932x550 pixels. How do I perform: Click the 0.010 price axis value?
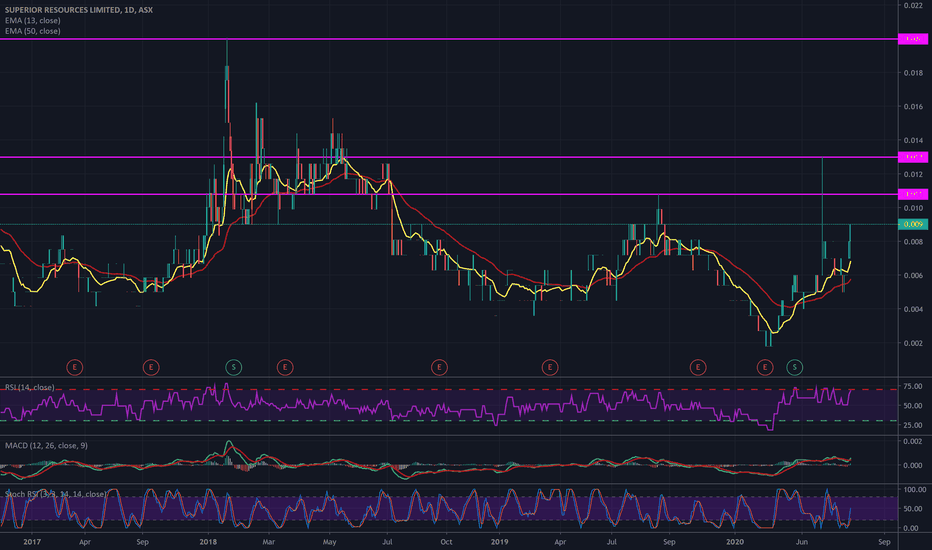click(914, 208)
